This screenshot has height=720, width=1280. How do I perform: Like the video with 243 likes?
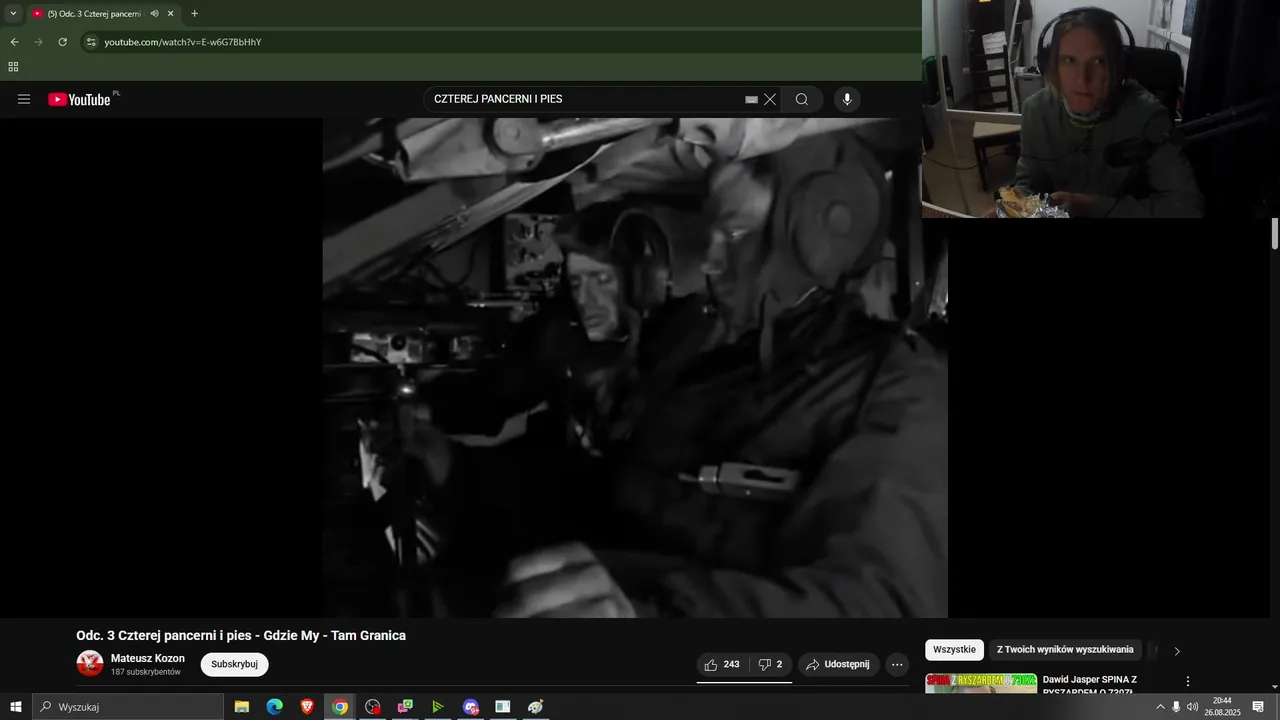click(722, 664)
